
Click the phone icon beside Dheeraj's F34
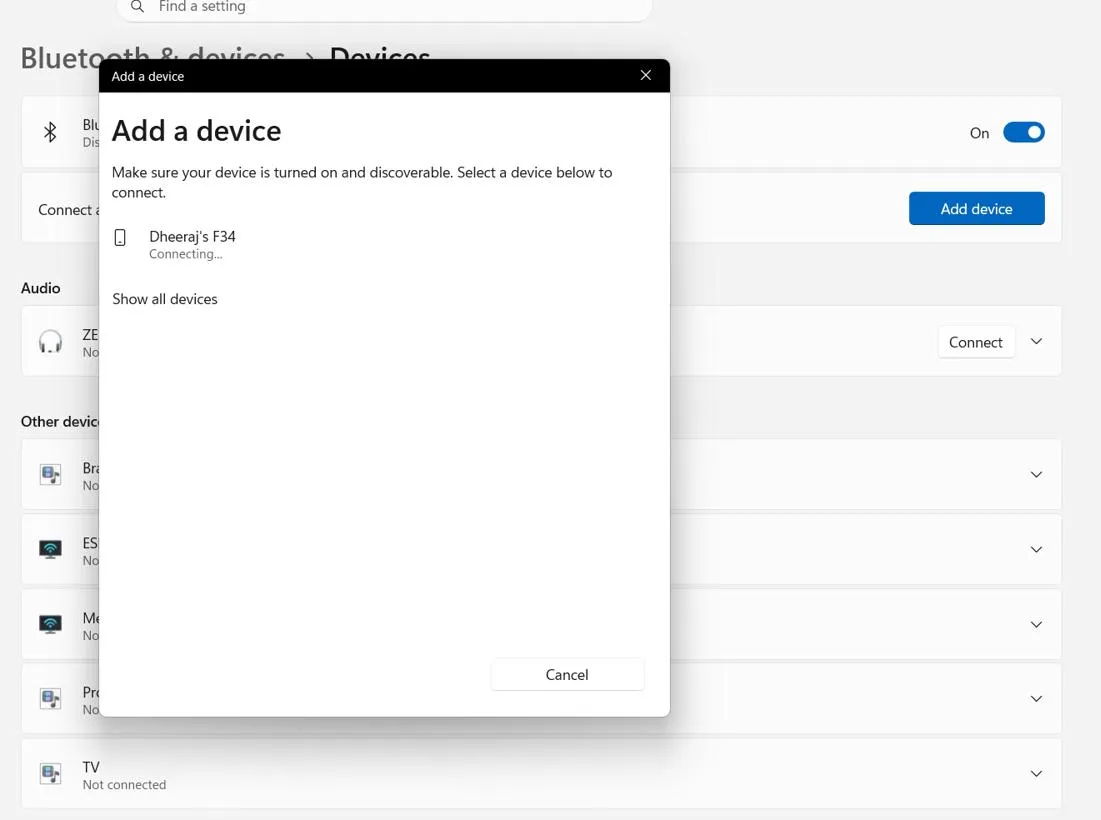click(x=120, y=237)
